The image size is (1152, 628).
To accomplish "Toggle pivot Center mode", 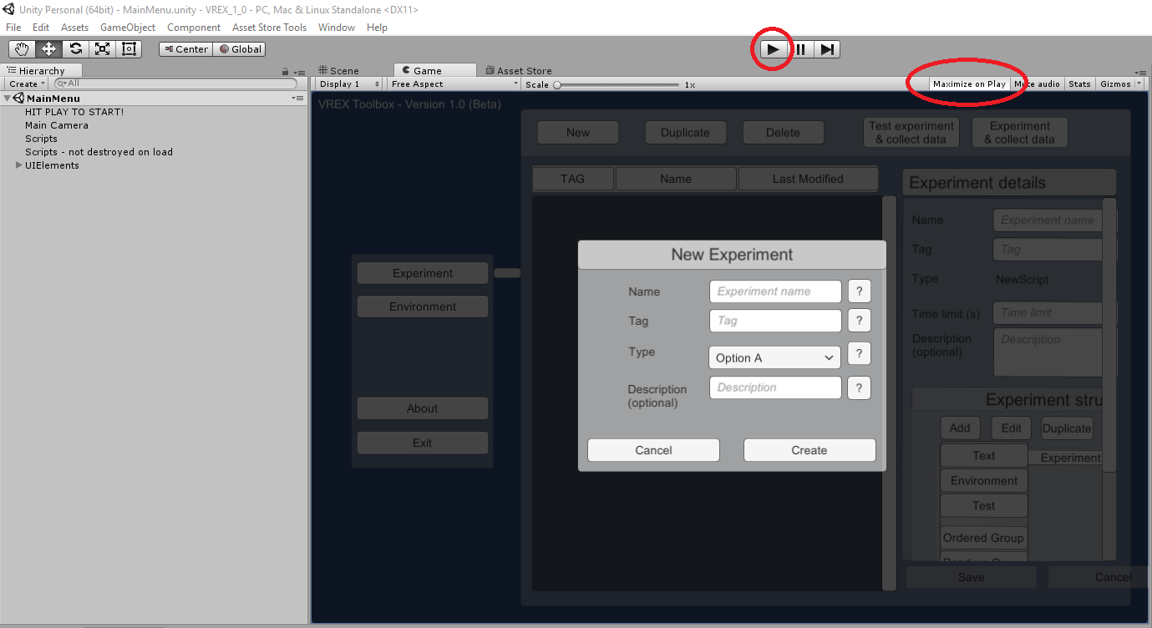I will tap(186, 49).
